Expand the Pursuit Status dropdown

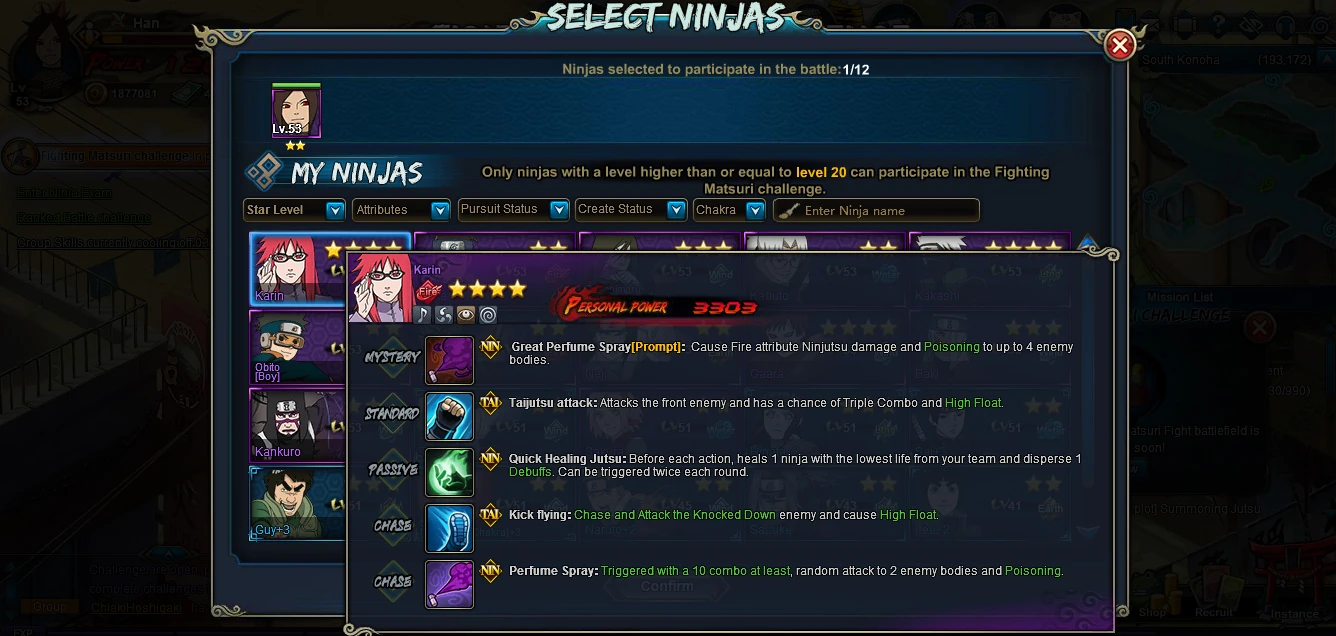pyautogui.click(x=514, y=209)
